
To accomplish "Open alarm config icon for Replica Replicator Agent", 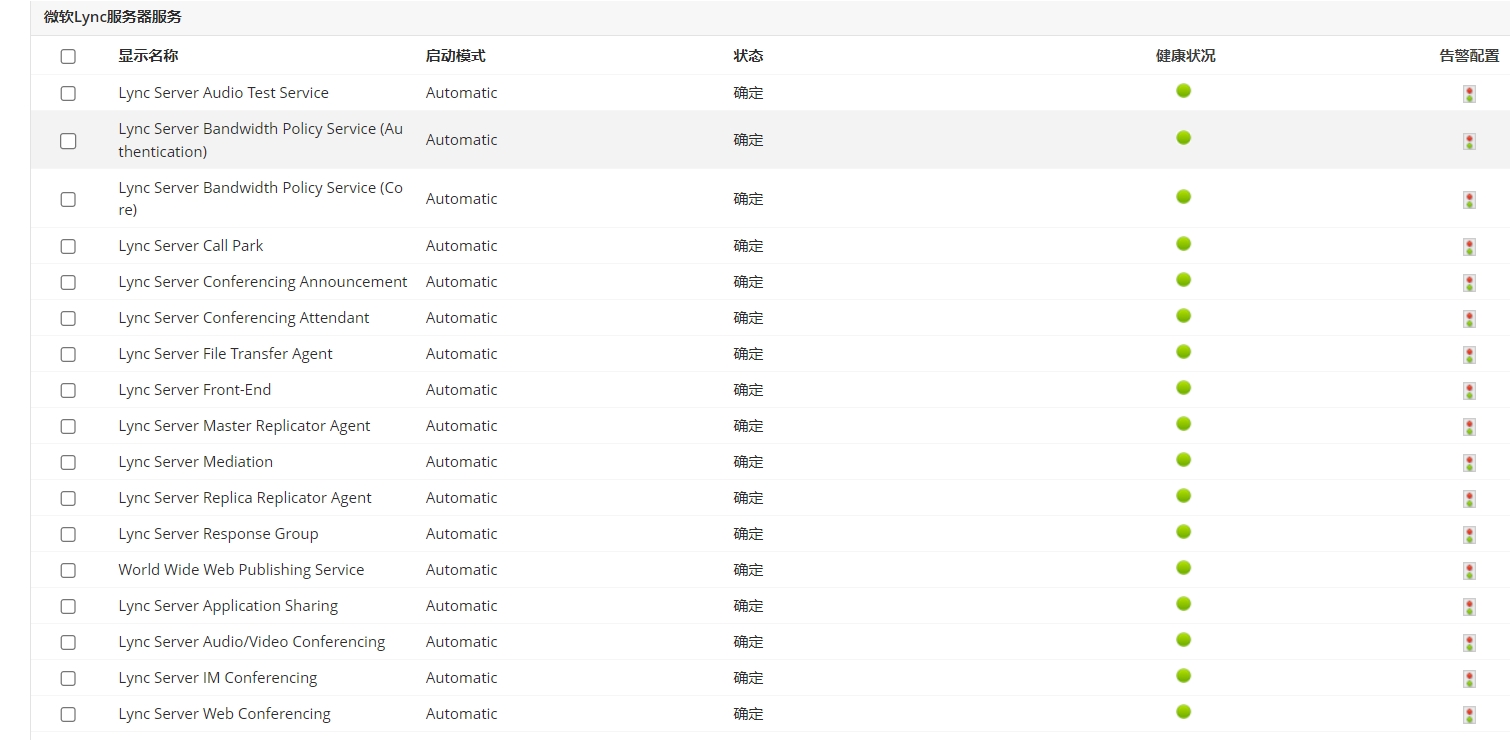I will pos(1469,499).
